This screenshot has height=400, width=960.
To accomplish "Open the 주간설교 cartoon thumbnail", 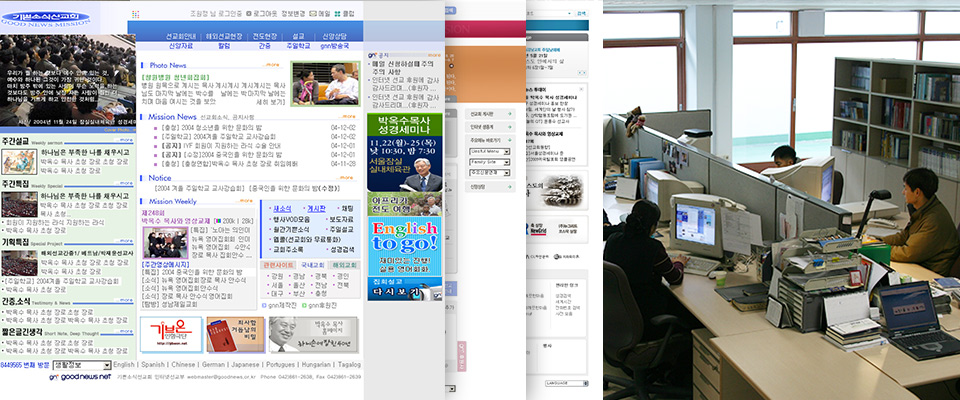I will [19, 162].
